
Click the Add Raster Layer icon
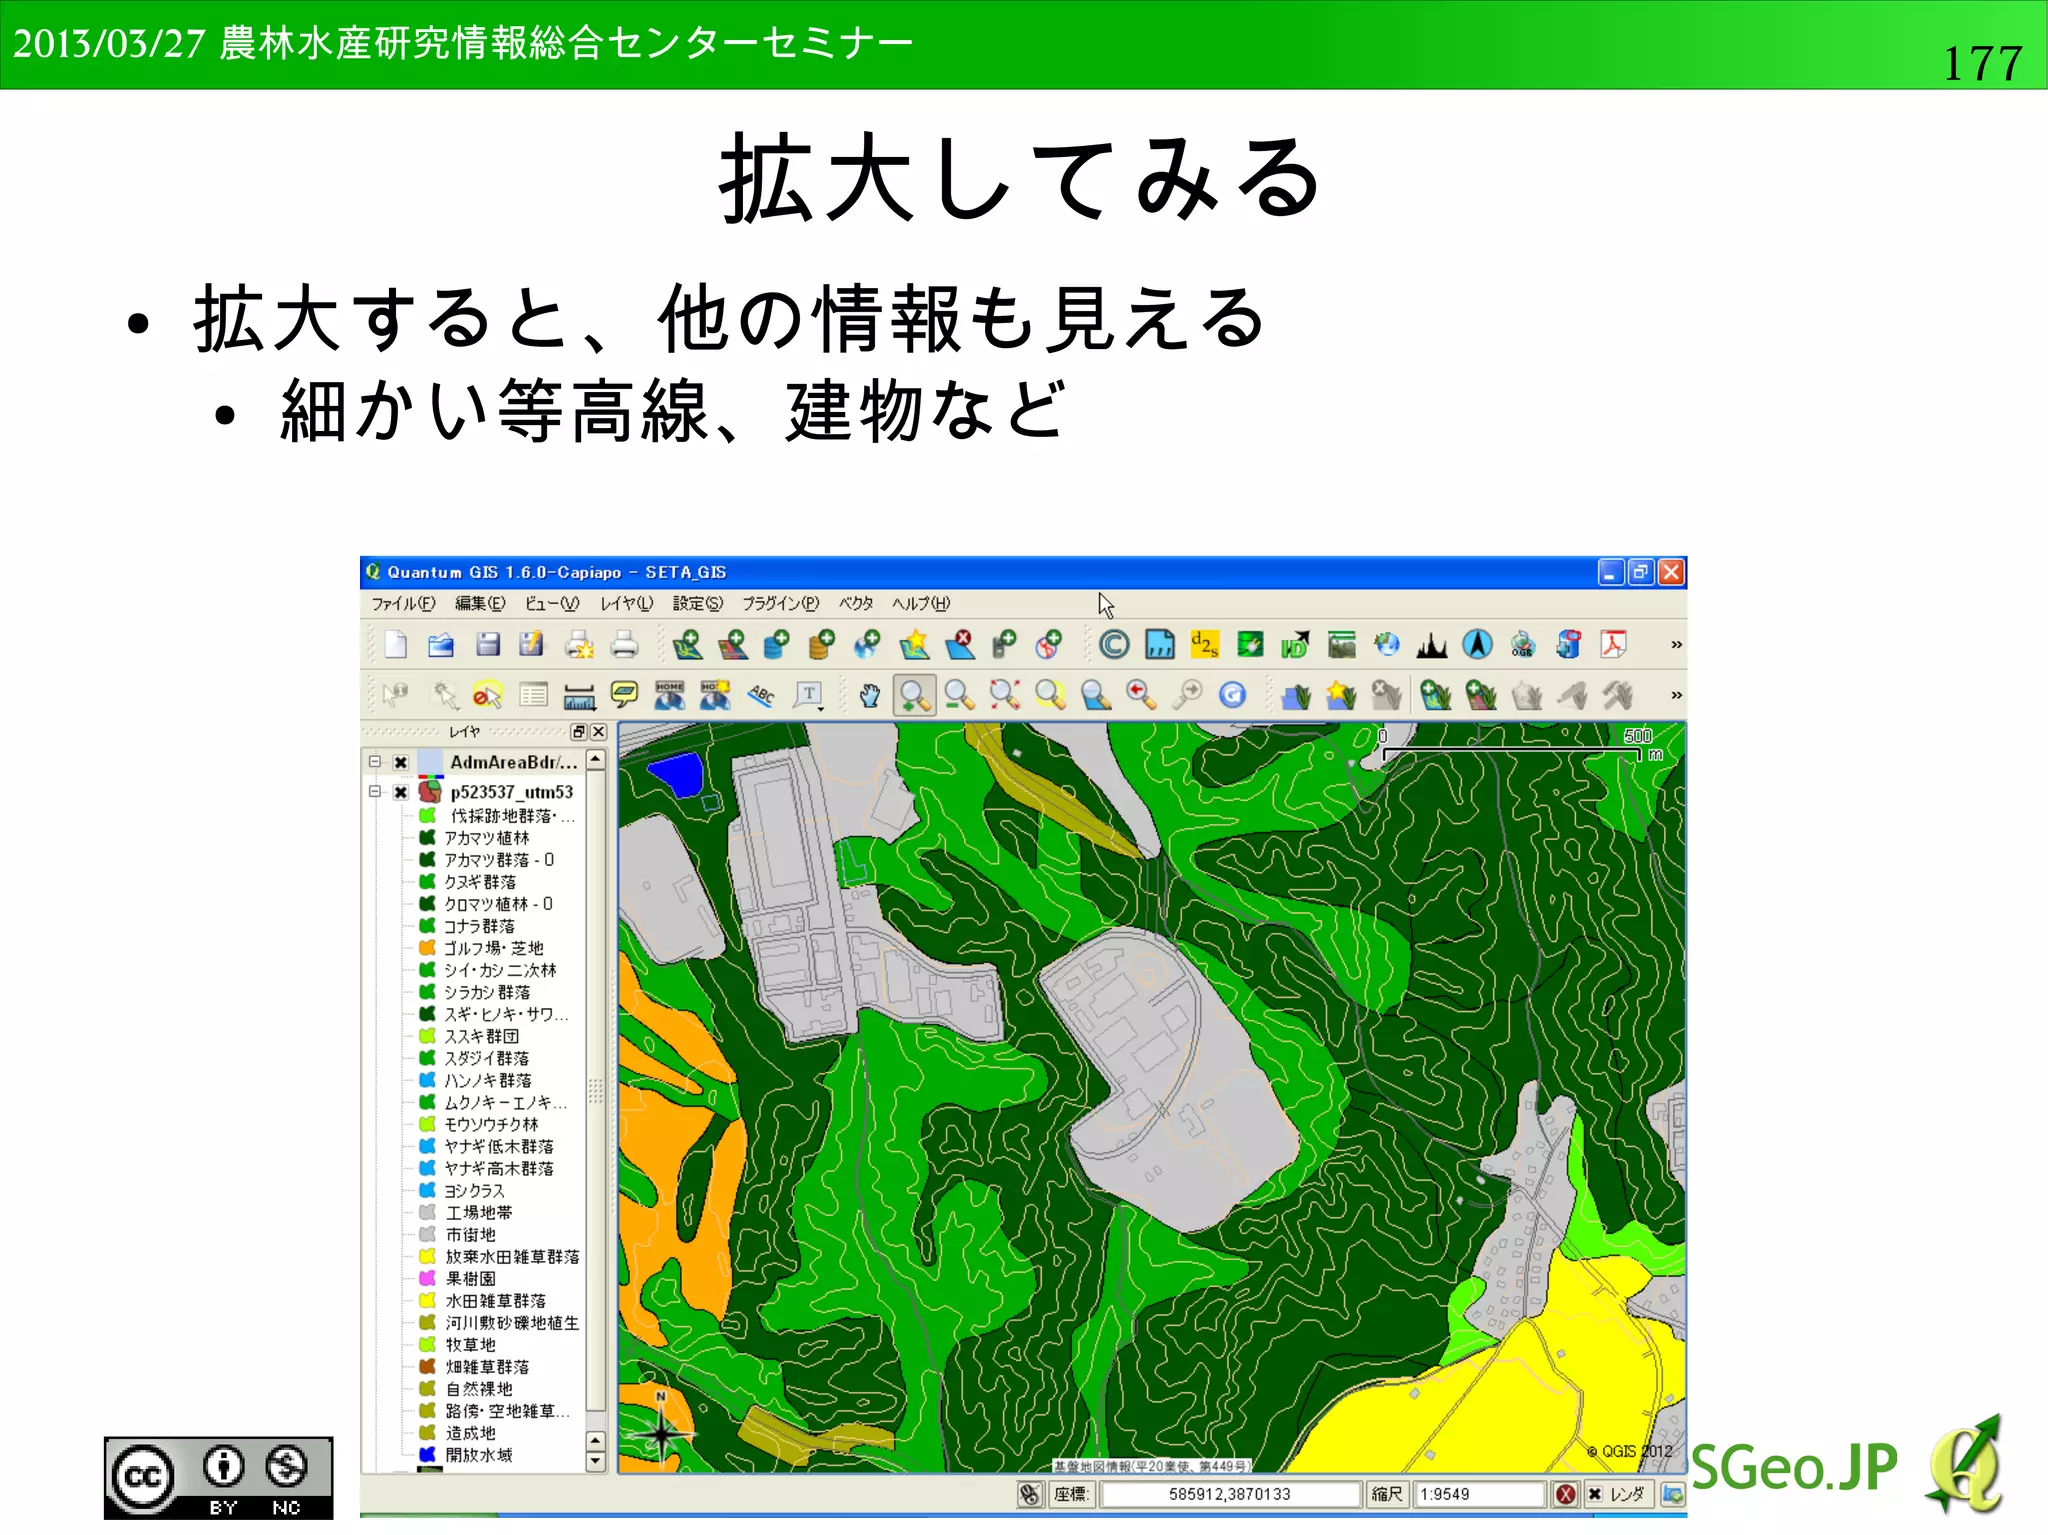(x=733, y=645)
